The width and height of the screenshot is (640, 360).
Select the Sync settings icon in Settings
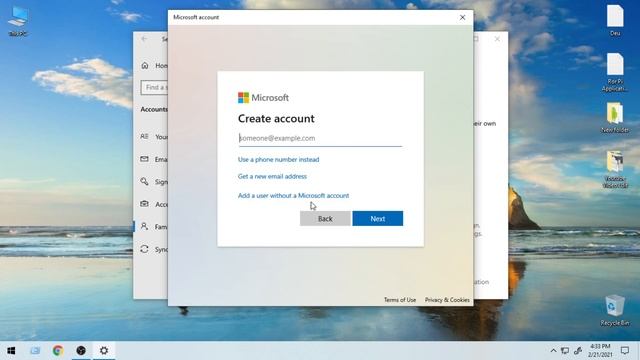click(x=144, y=249)
